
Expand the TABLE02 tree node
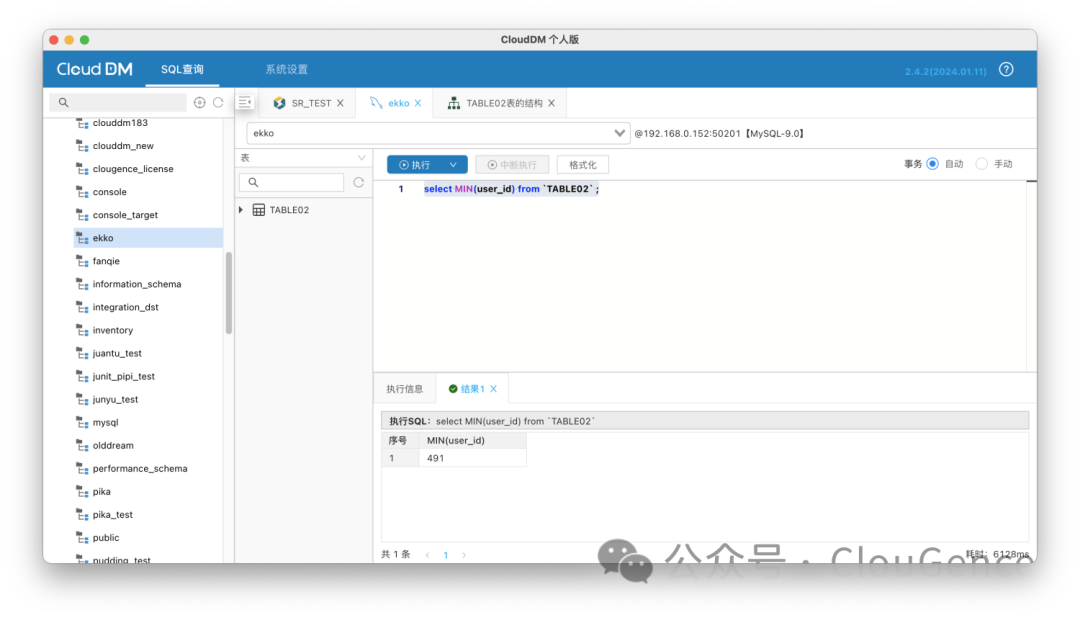click(x=241, y=210)
